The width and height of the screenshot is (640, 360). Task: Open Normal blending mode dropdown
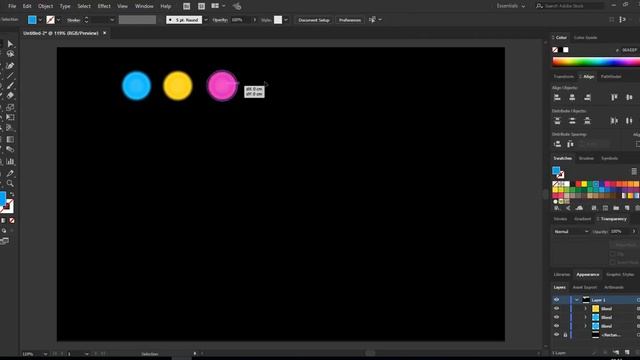571,231
